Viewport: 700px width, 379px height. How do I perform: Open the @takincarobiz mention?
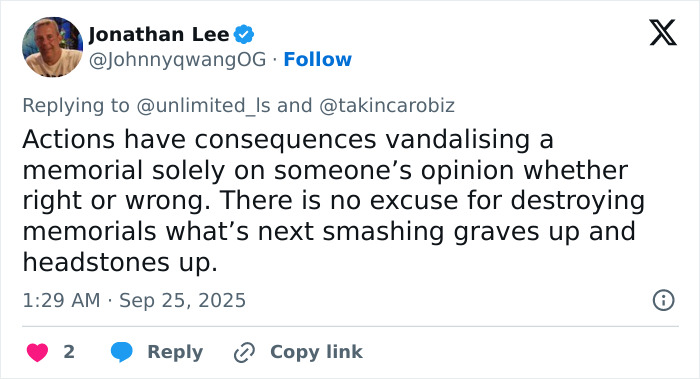pos(387,106)
